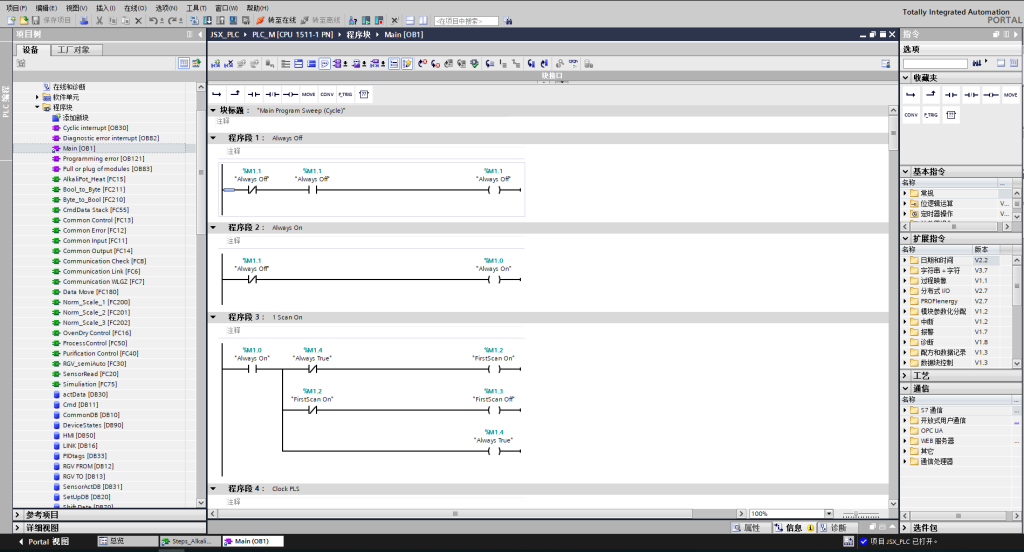Toggle free-form comments in editor toolbar
The image size is (1024, 552).
[x=325, y=64]
